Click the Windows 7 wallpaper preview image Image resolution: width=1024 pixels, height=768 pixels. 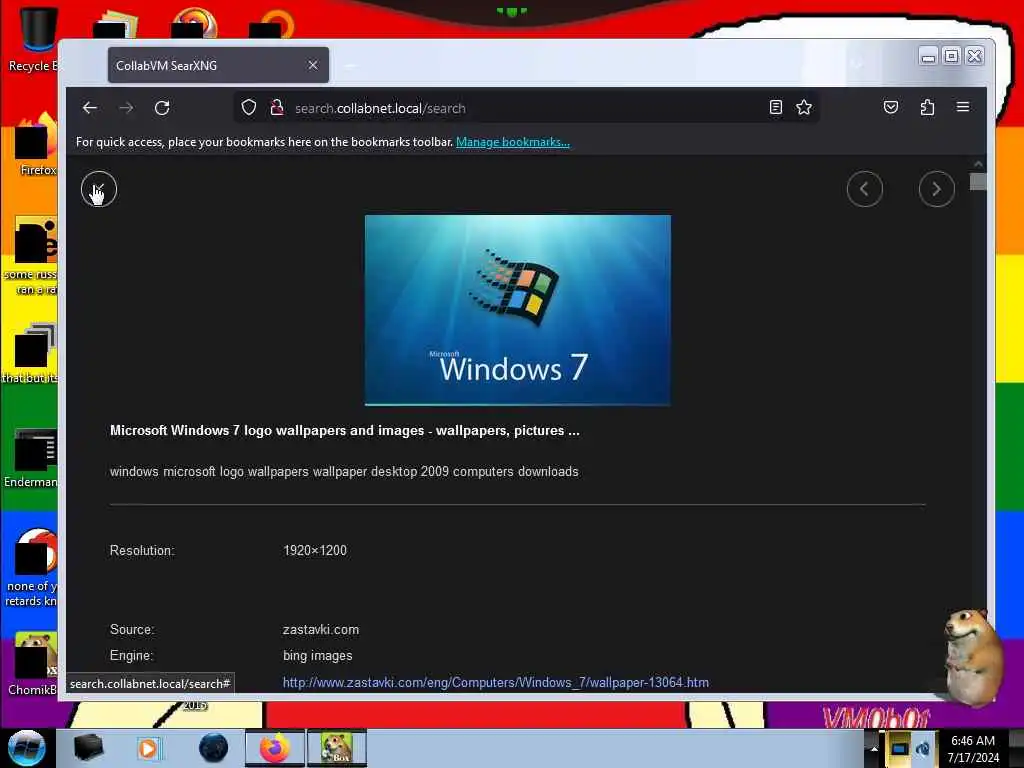click(x=518, y=310)
